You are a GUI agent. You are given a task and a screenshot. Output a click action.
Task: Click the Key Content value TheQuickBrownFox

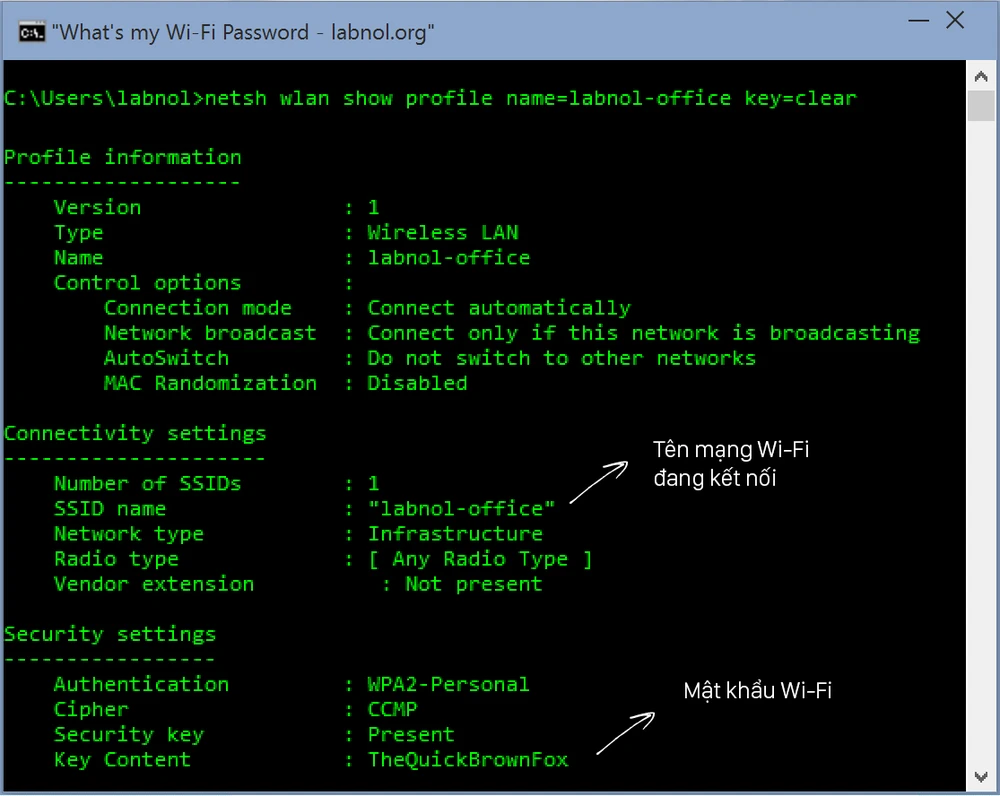click(x=468, y=759)
